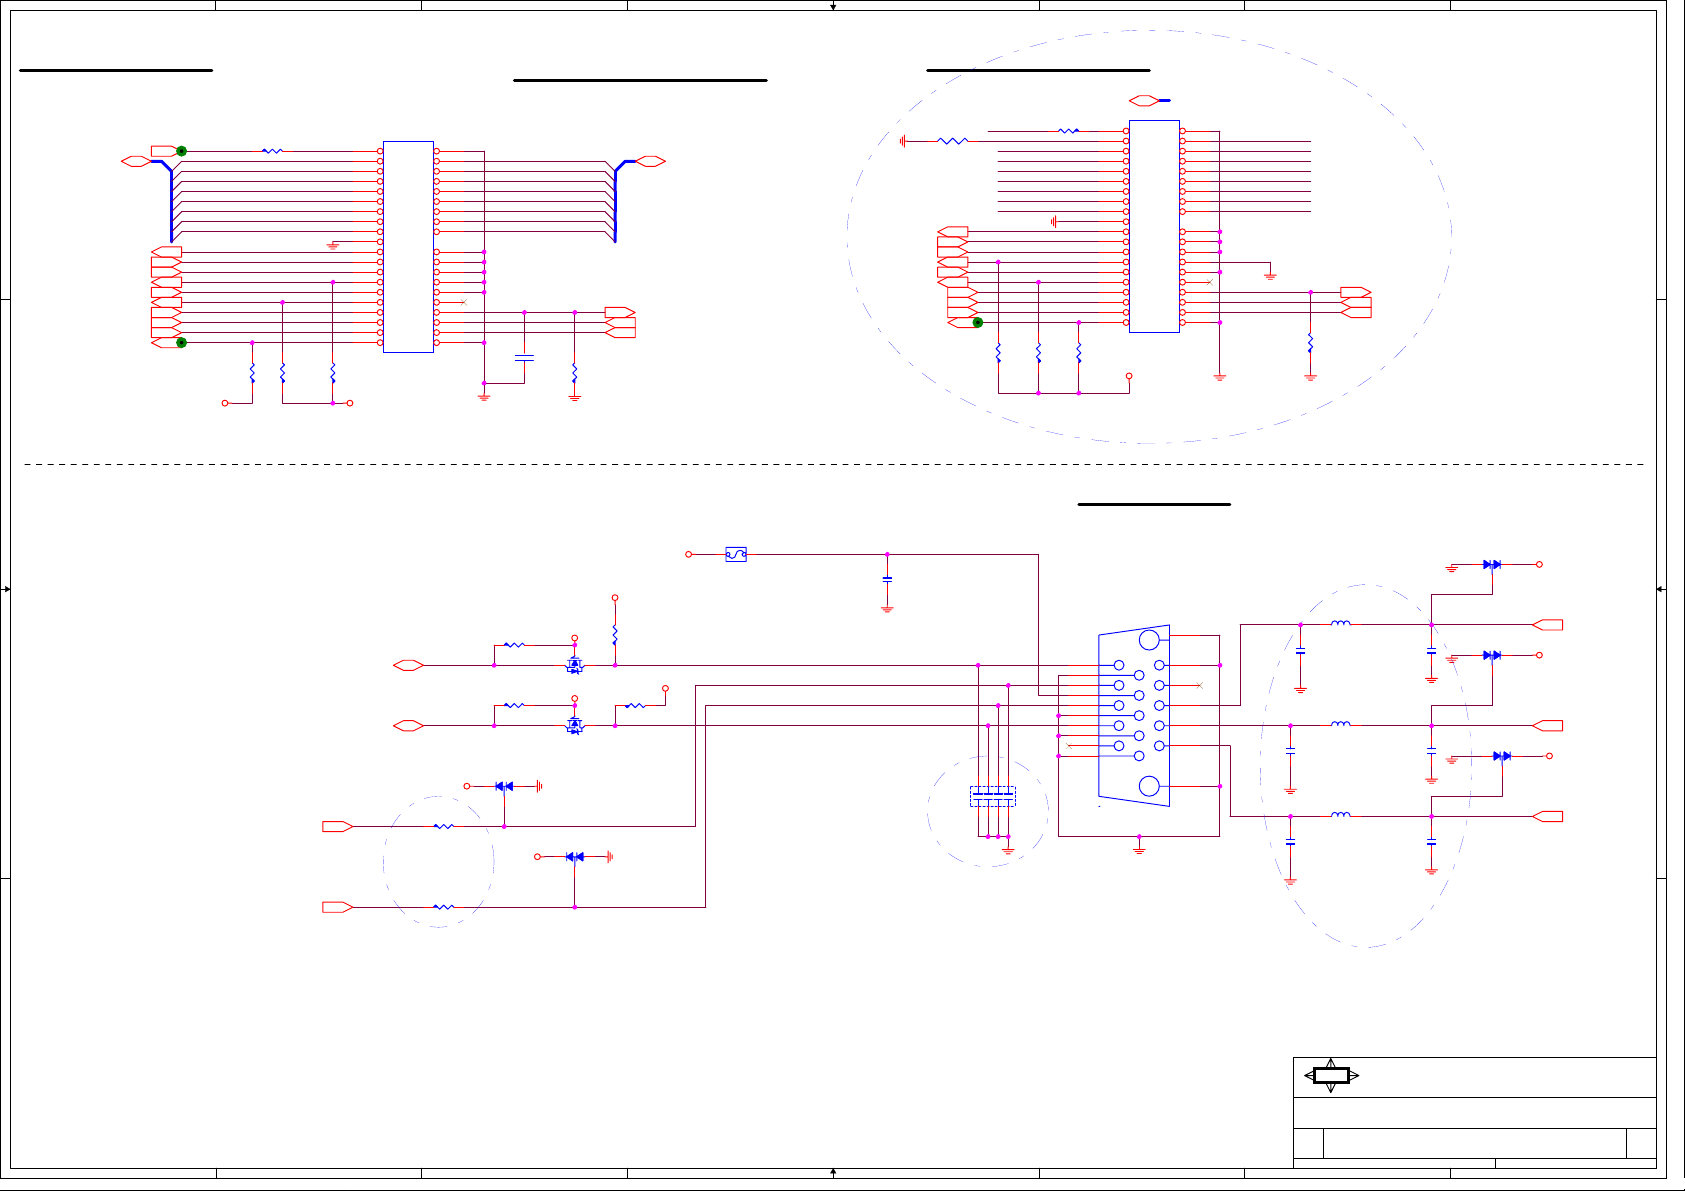Select the lower dual diode near lower-left resistors
This screenshot has height=1191, width=1685.
(x=574, y=857)
